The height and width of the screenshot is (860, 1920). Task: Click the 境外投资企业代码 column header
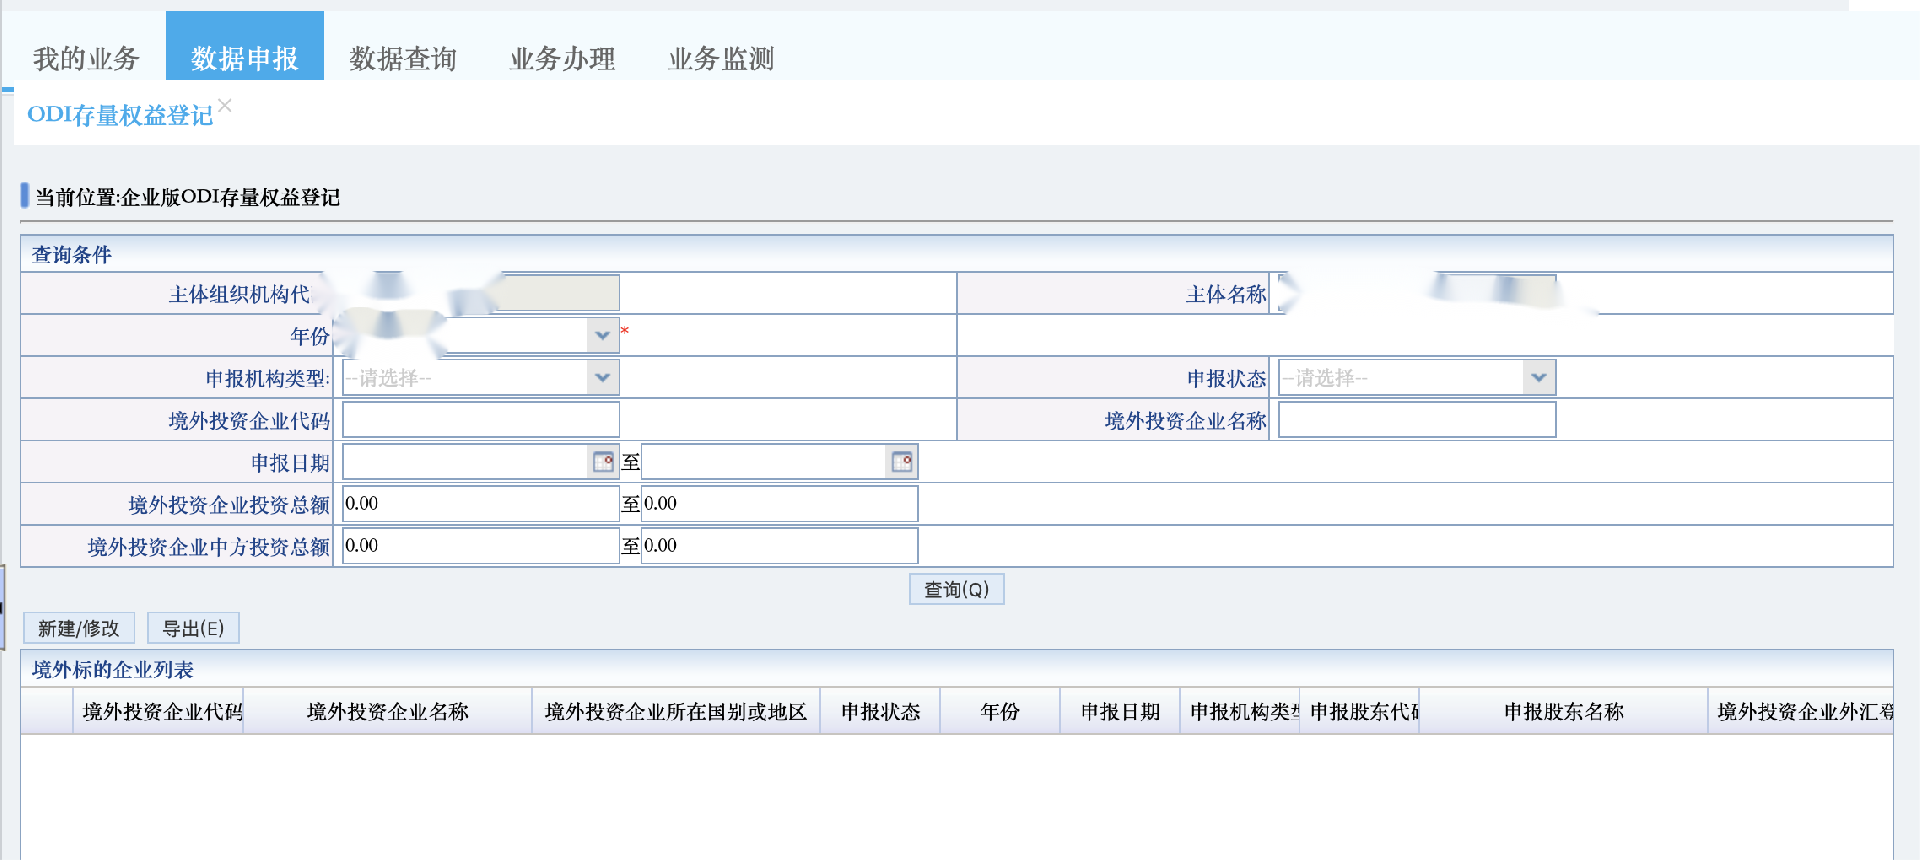pyautogui.click(x=158, y=711)
